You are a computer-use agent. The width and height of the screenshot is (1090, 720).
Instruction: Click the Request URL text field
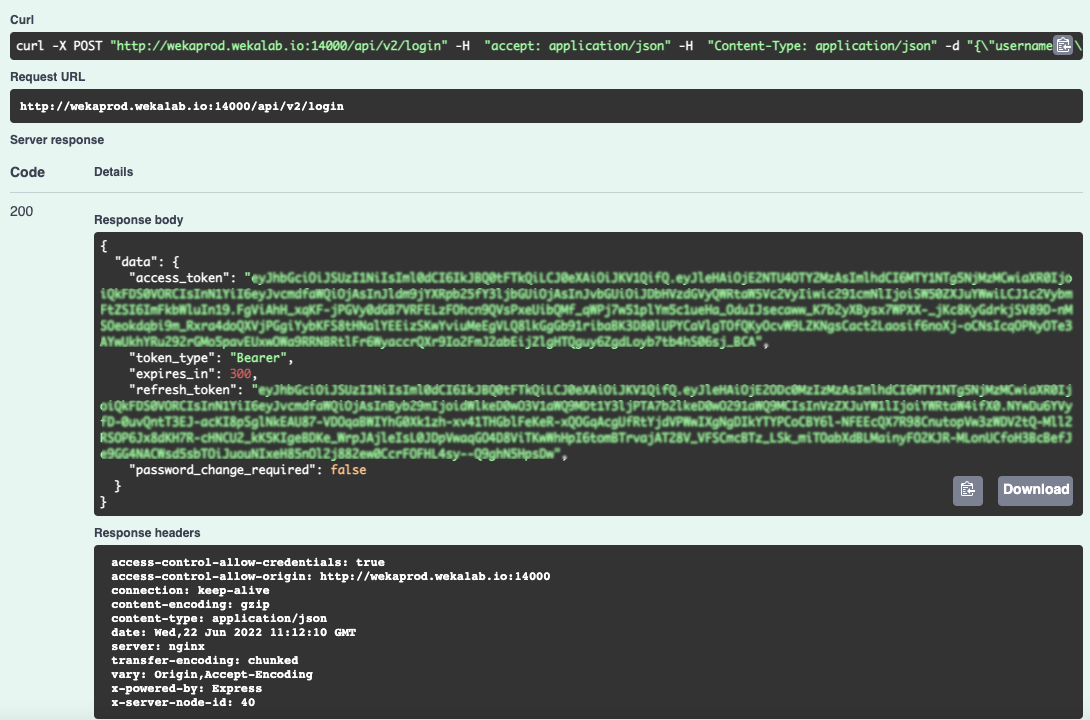pyautogui.click(x=545, y=104)
